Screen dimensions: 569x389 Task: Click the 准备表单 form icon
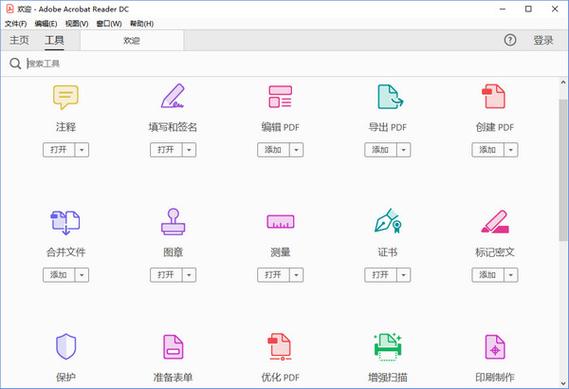point(173,347)
